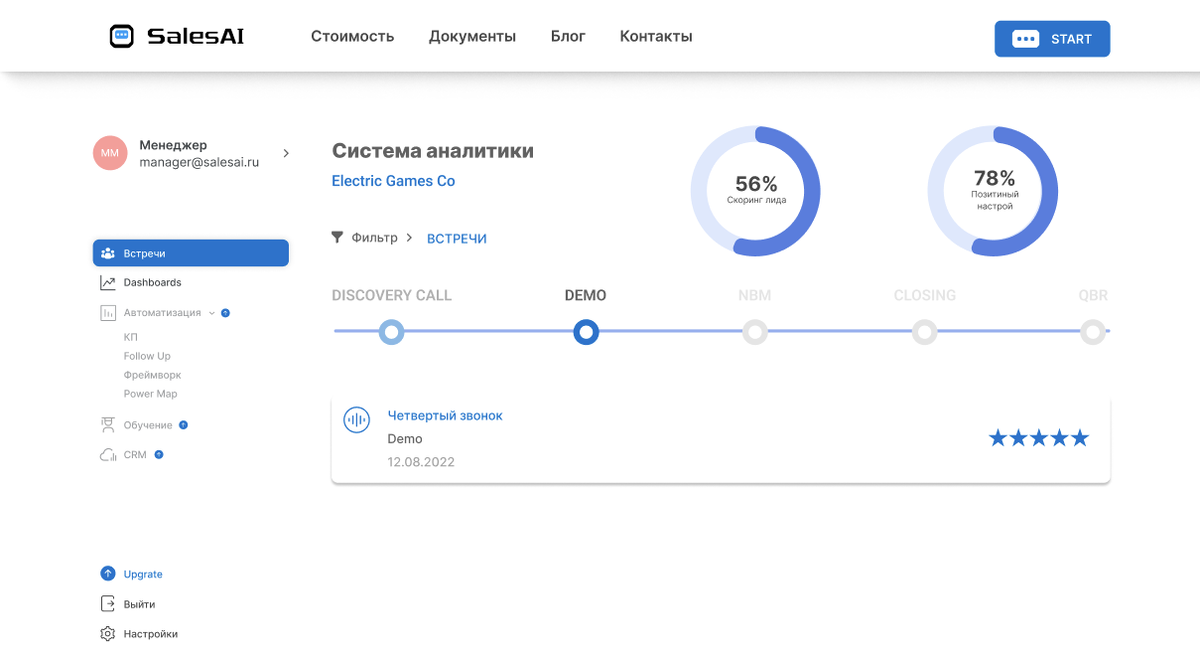Viewport: 1200px width, 658px height.
Task: Click the blue badge next to Автоматизация
Action: [x=225, y=313]
